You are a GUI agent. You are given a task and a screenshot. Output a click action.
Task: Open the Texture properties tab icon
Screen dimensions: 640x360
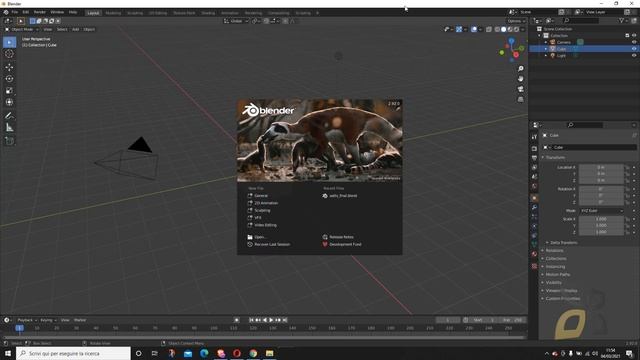pyautogui.click(x=534, y=266)
